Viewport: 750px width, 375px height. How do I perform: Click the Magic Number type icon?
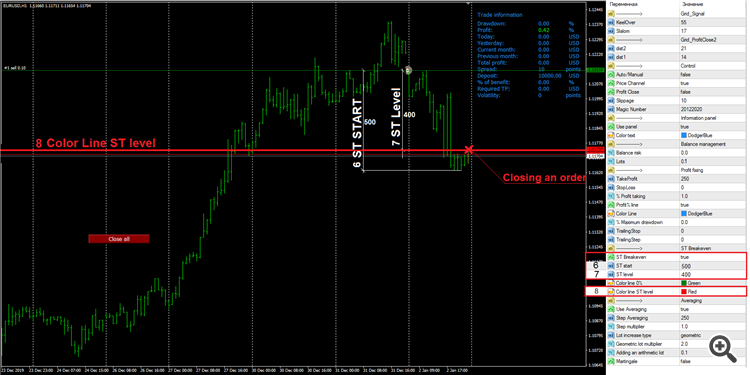coord(610,109)
